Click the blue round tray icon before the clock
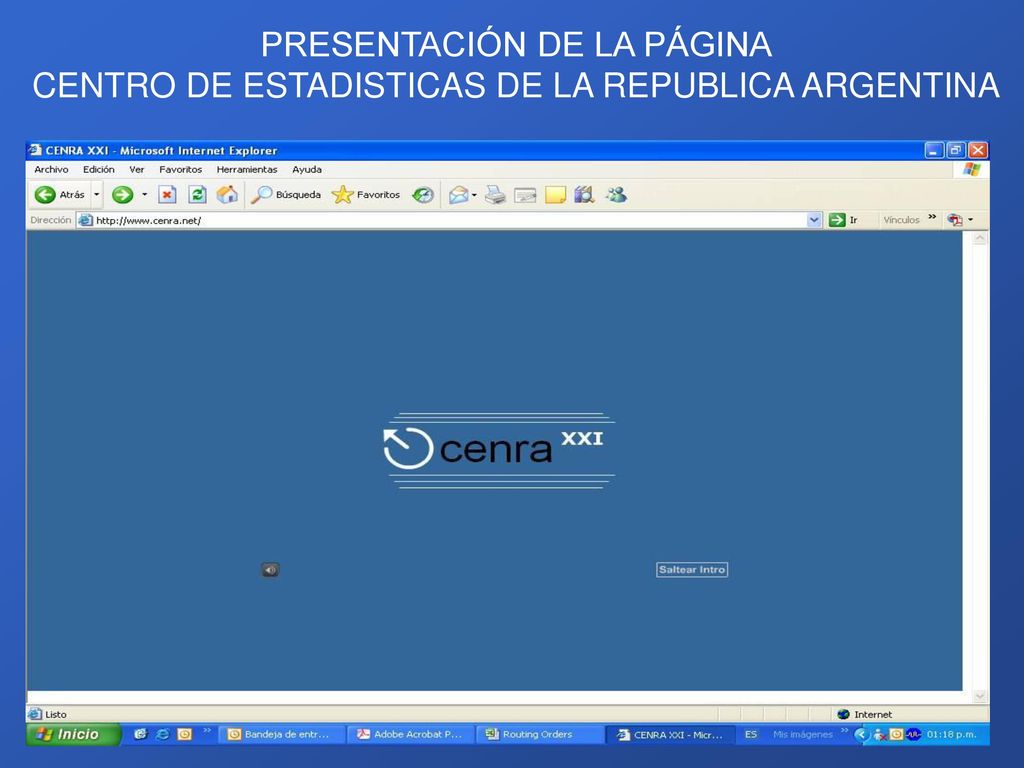The height and width of the screenshot is (768, 1024). coord(913,735)
